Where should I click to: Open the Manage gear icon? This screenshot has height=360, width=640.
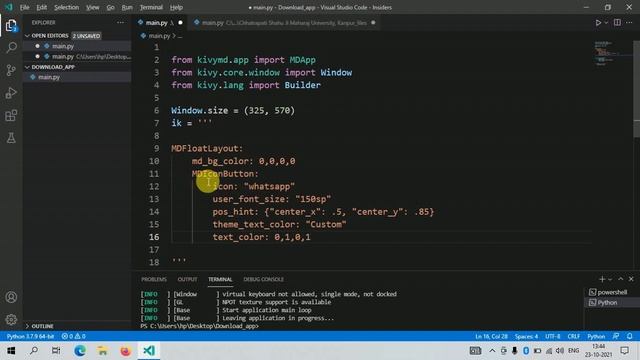pyautogui.click(x=11, y=320)
